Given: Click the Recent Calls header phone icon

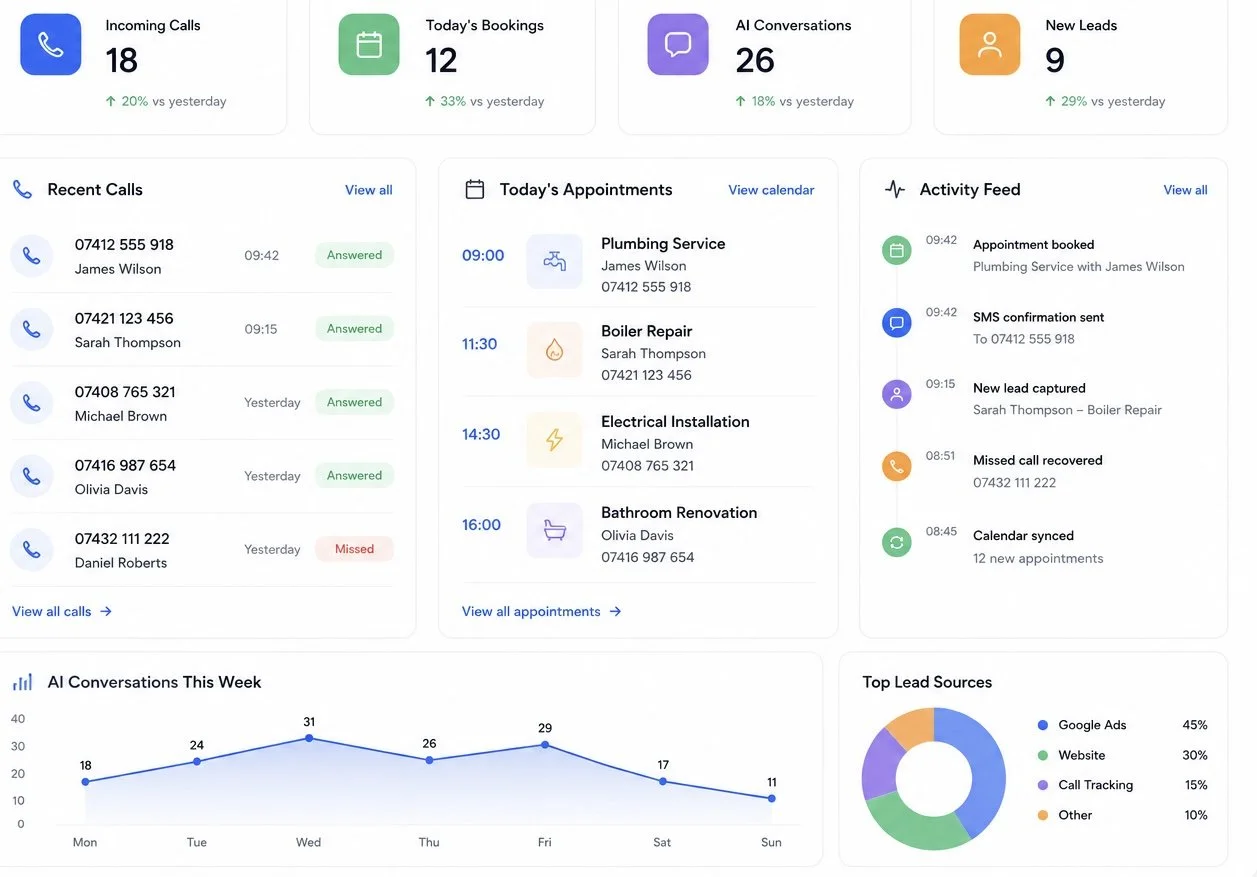Looking at the screenshot, I should [22, 189].
